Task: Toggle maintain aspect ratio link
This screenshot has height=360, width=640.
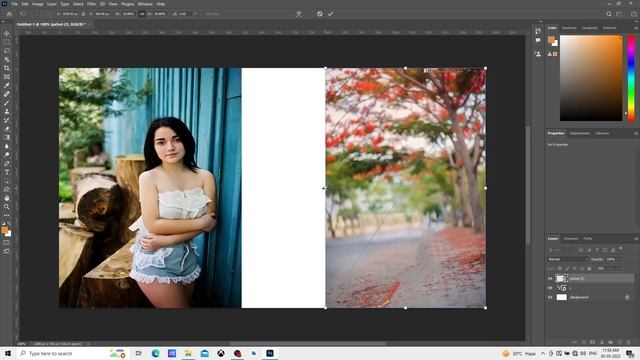Action: 142,14
